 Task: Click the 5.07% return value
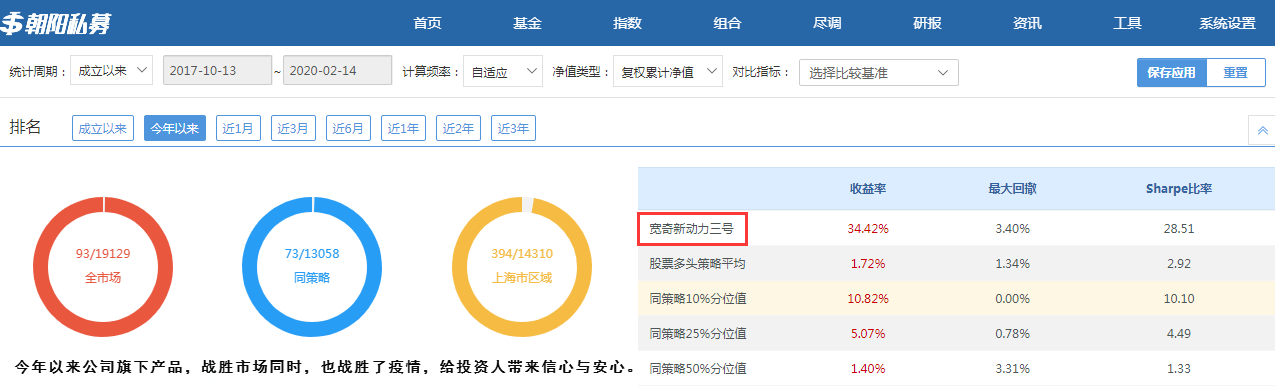tap(868, 333)
